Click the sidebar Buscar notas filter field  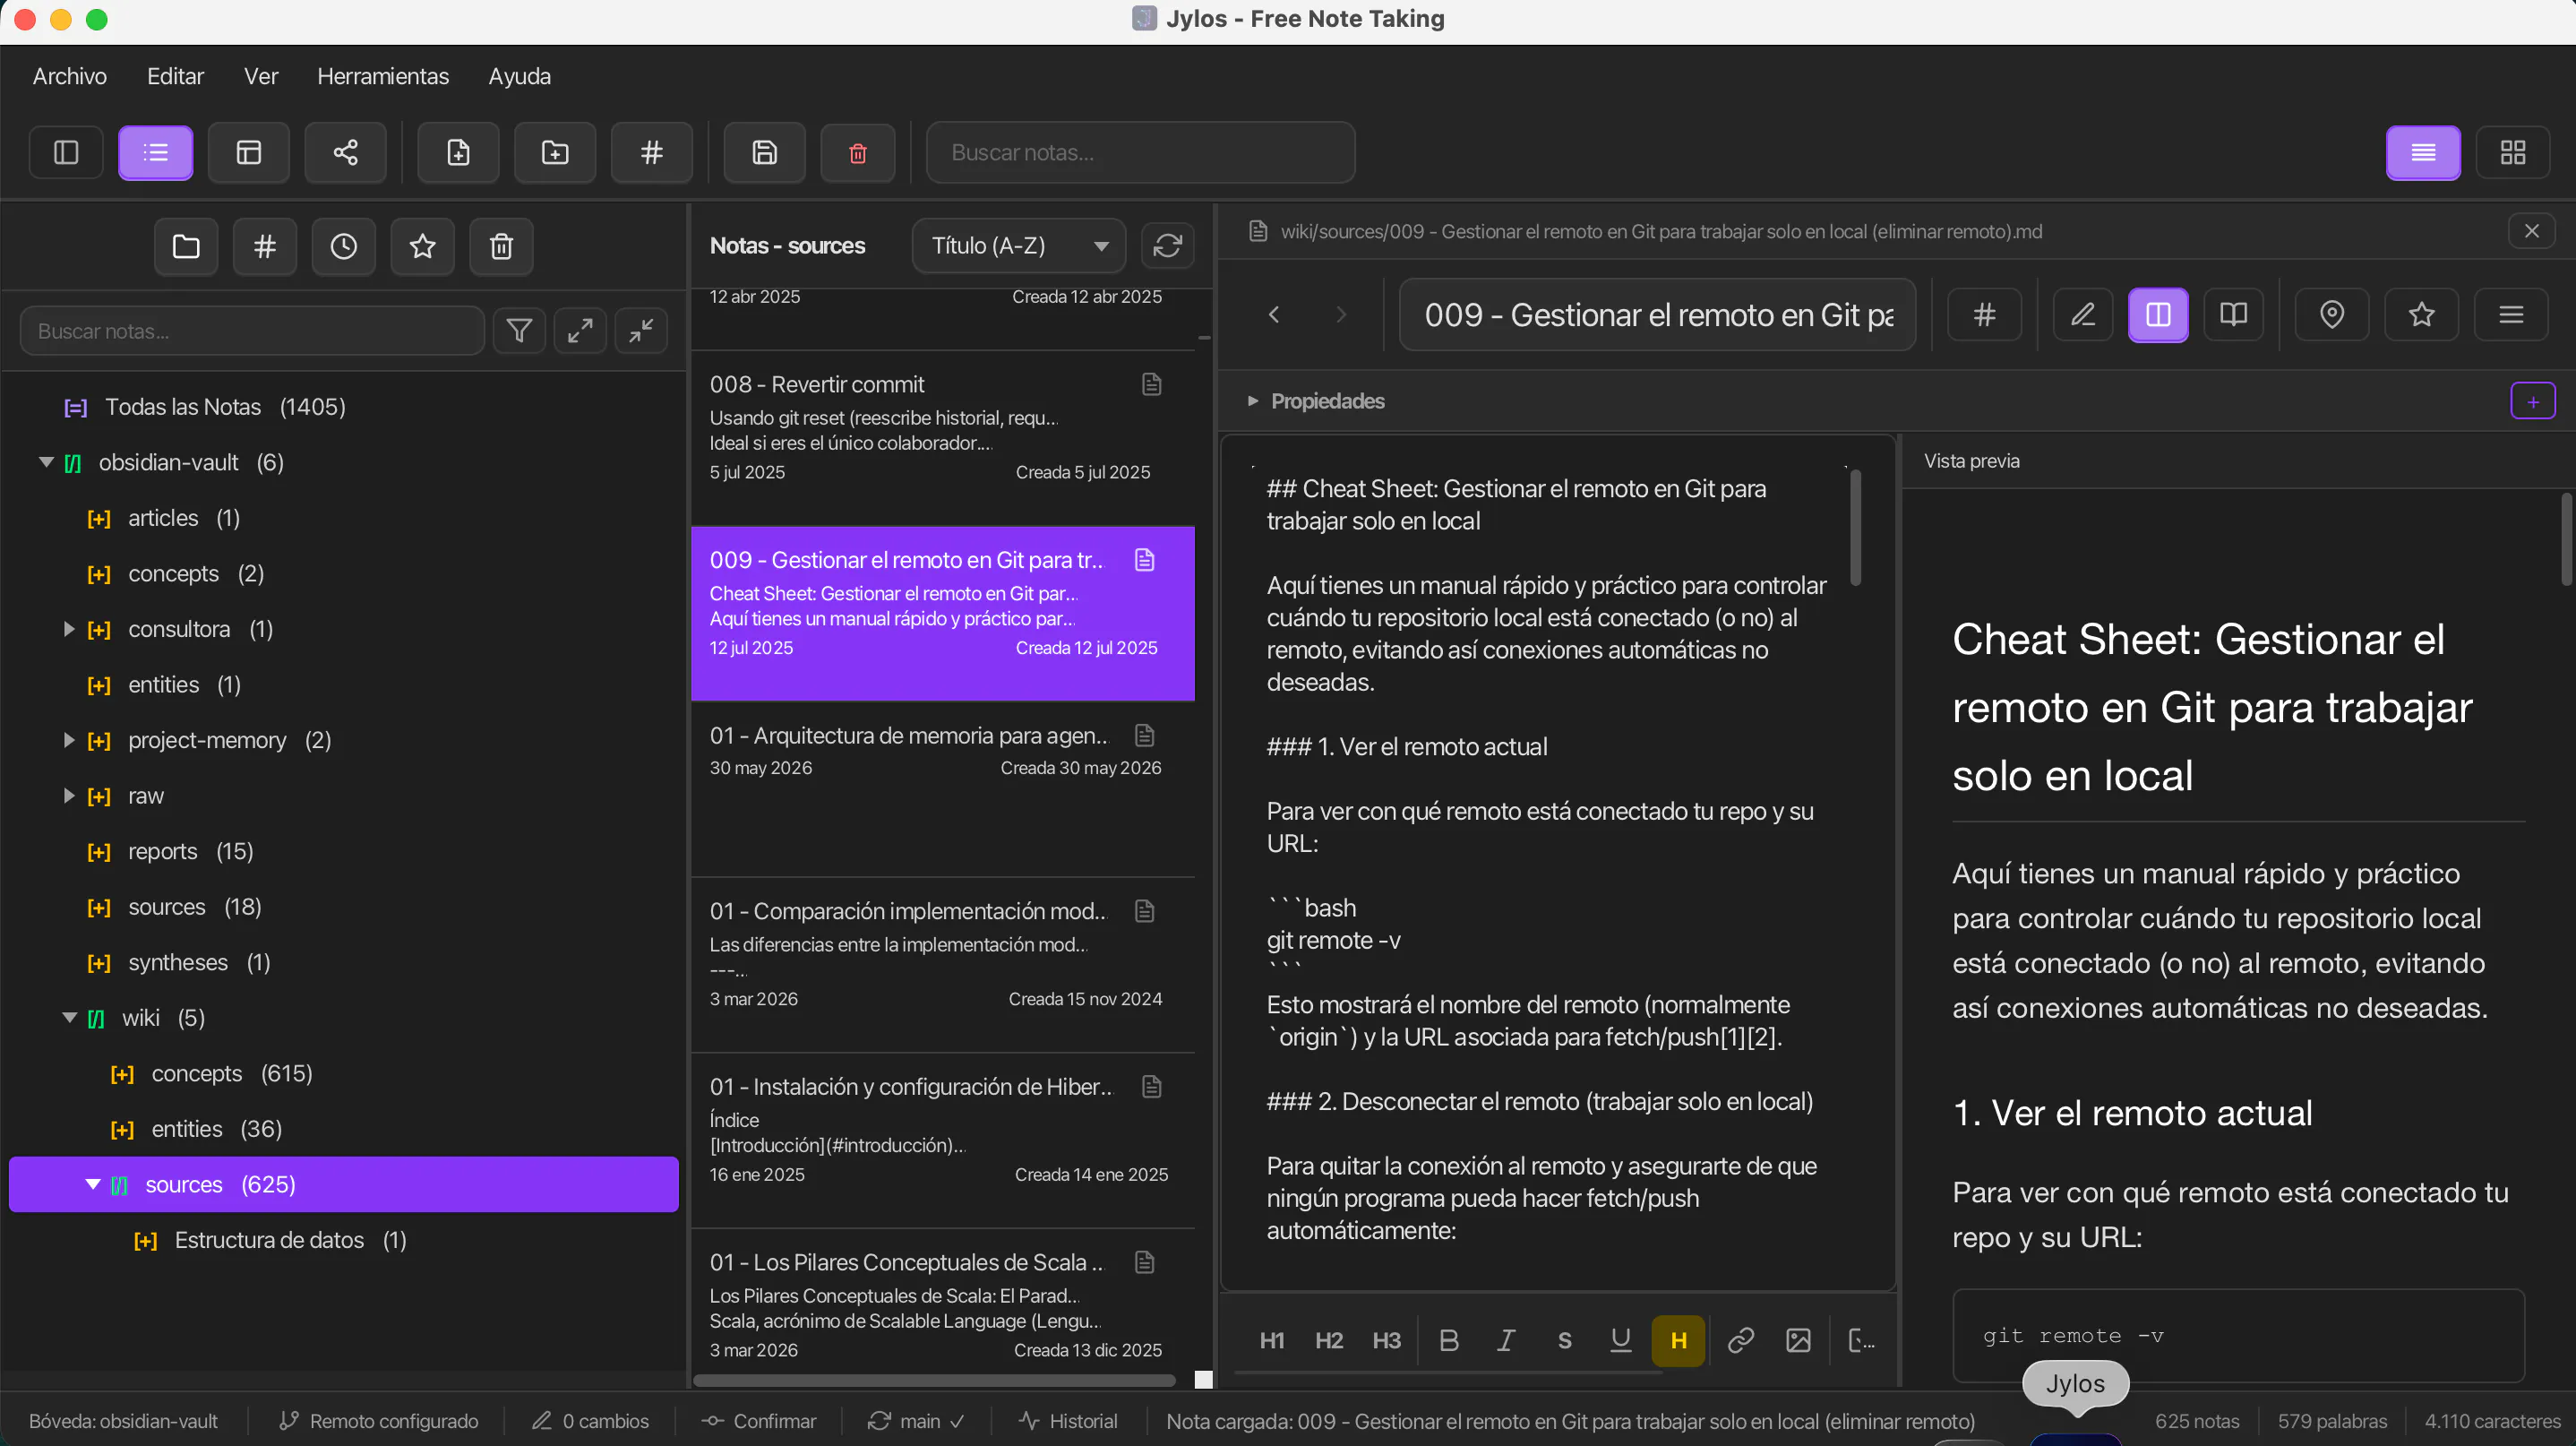(x=252, y=331)
